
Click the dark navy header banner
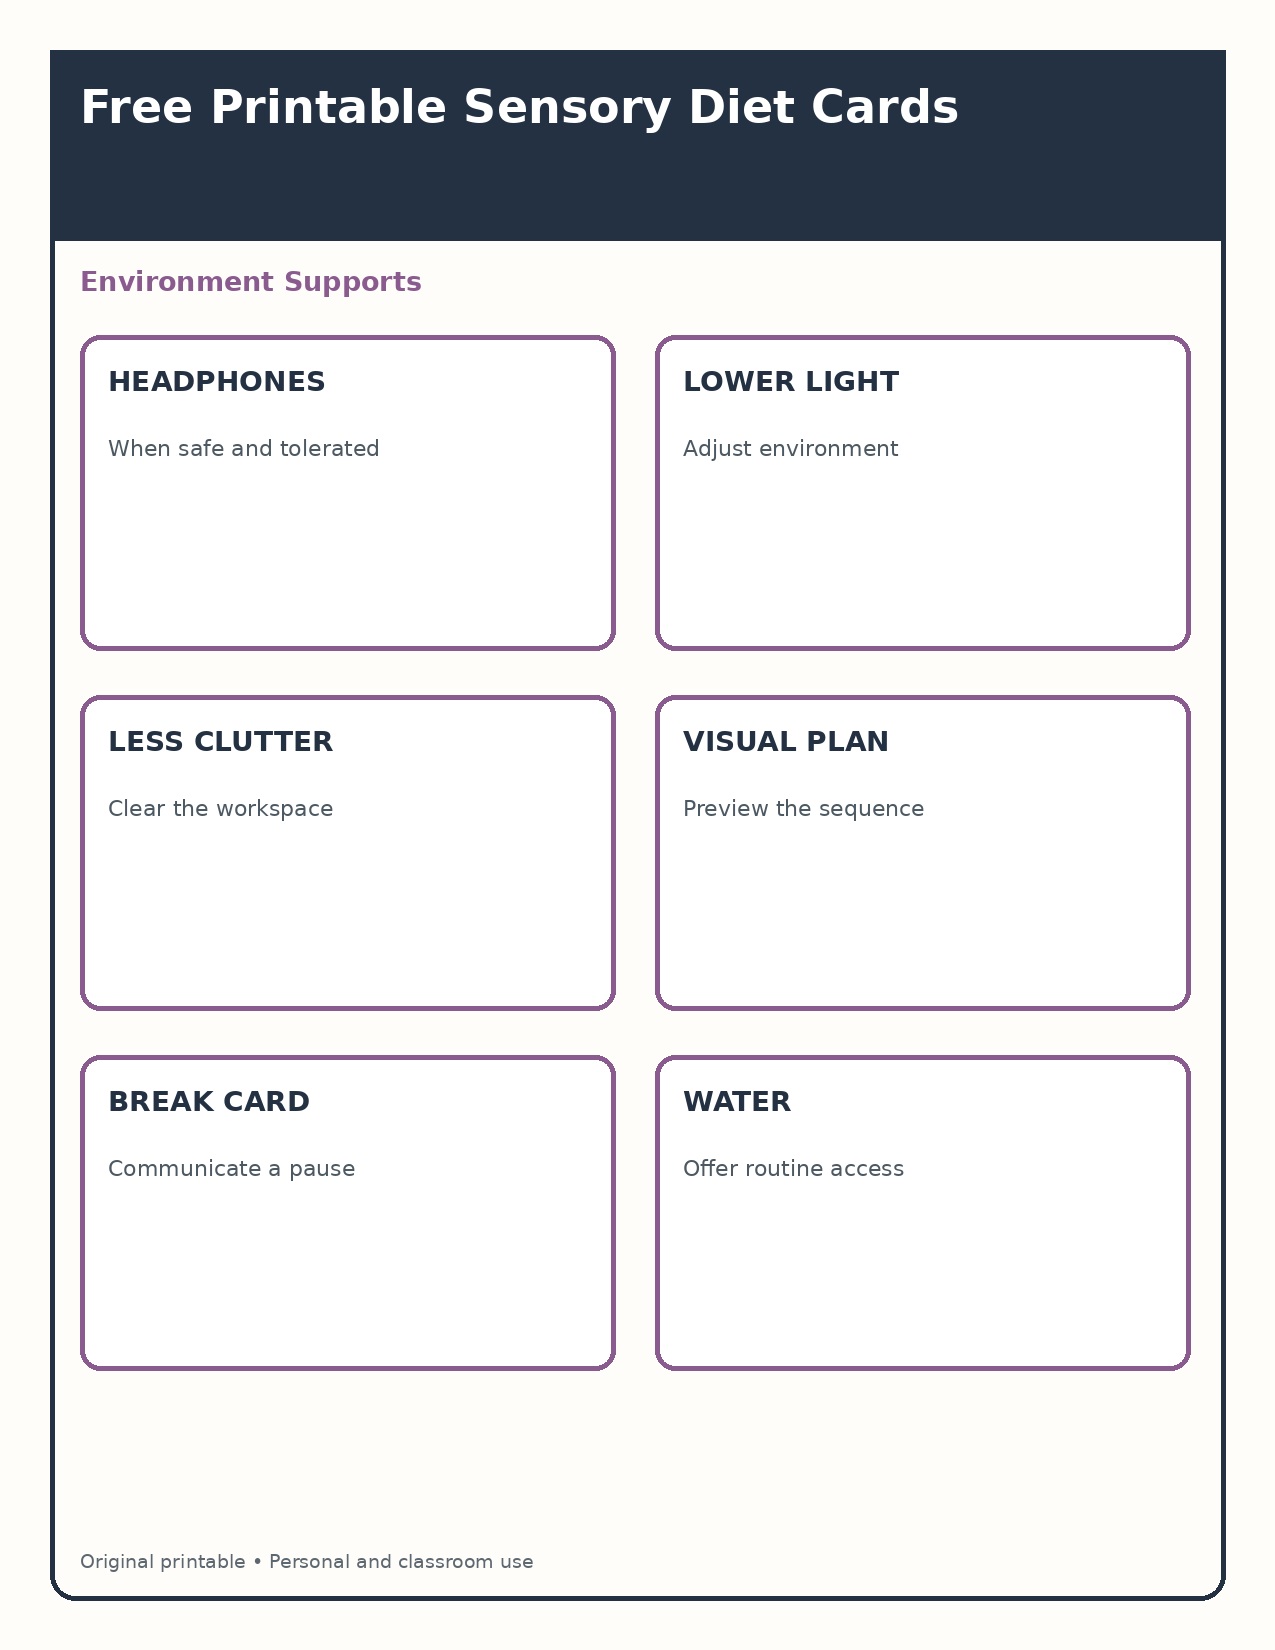[x=638, y=190]
